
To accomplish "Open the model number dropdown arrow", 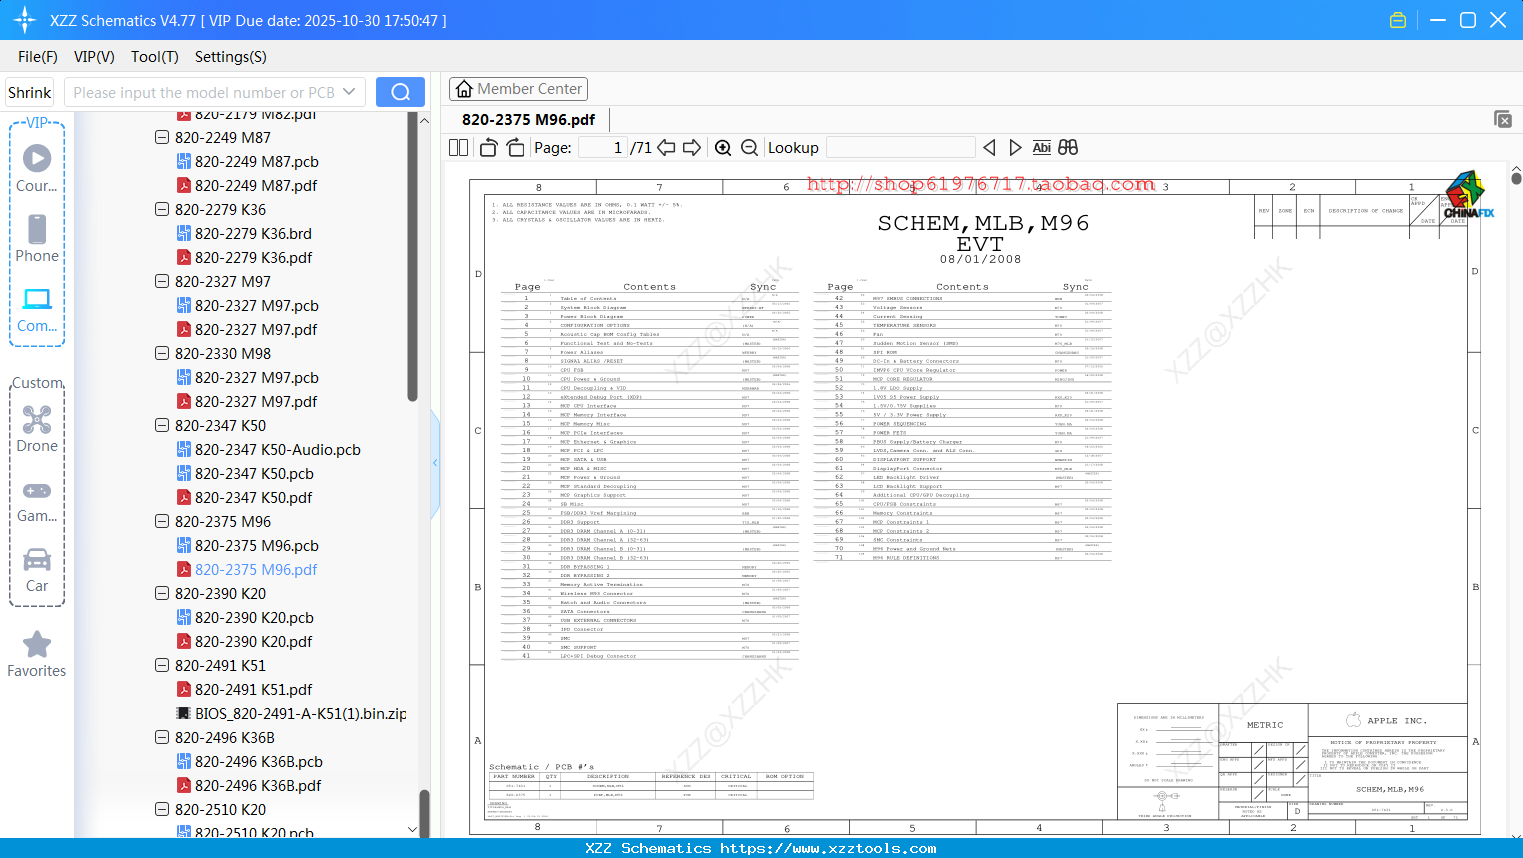I will pos(349,92).
